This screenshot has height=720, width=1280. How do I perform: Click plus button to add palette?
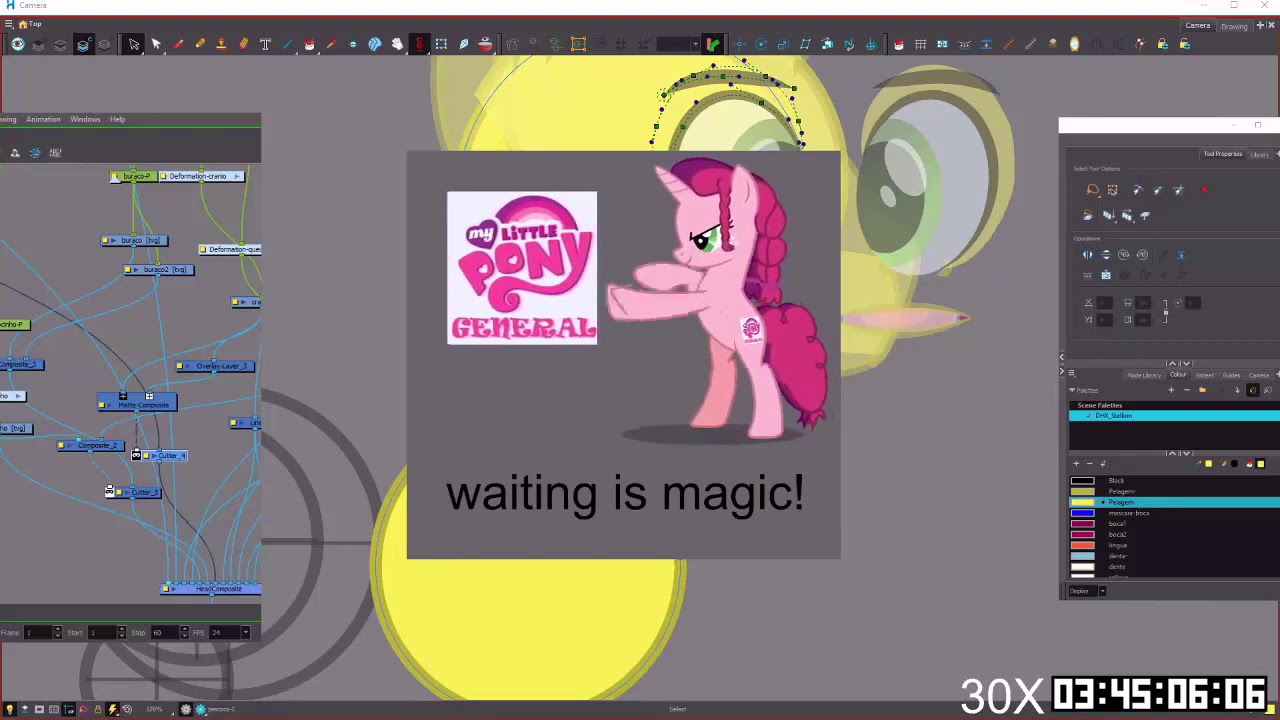click(x=1172, y=390)
